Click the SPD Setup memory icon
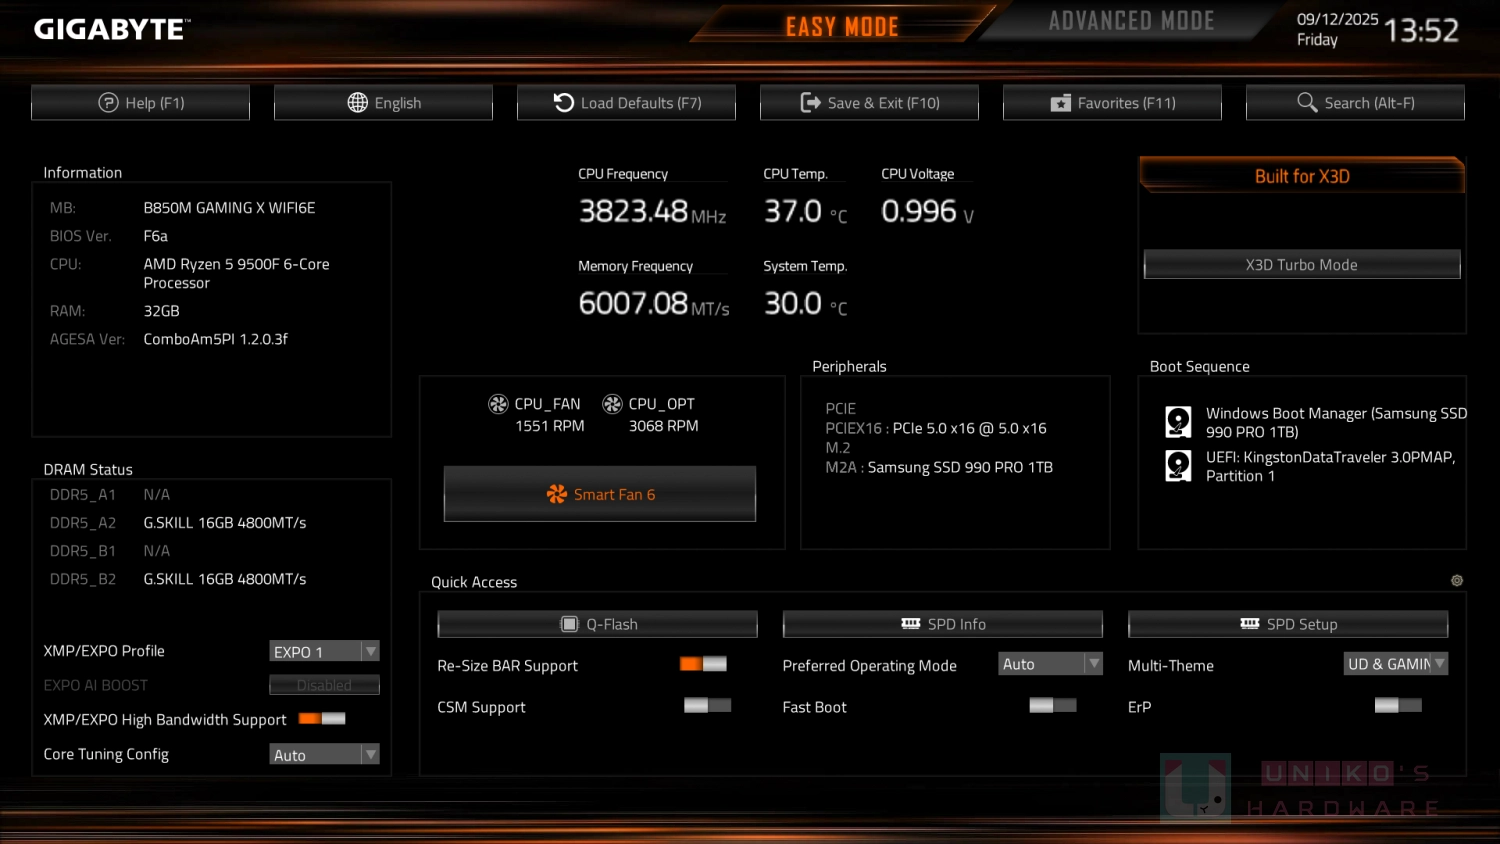Viewport: 1500px width, 844px height. [x=1250, y=623]
